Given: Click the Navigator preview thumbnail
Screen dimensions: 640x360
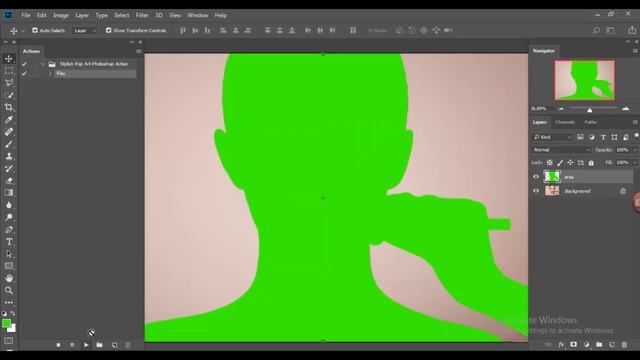Looking at the screenshot, I should [x=584, y=80].
